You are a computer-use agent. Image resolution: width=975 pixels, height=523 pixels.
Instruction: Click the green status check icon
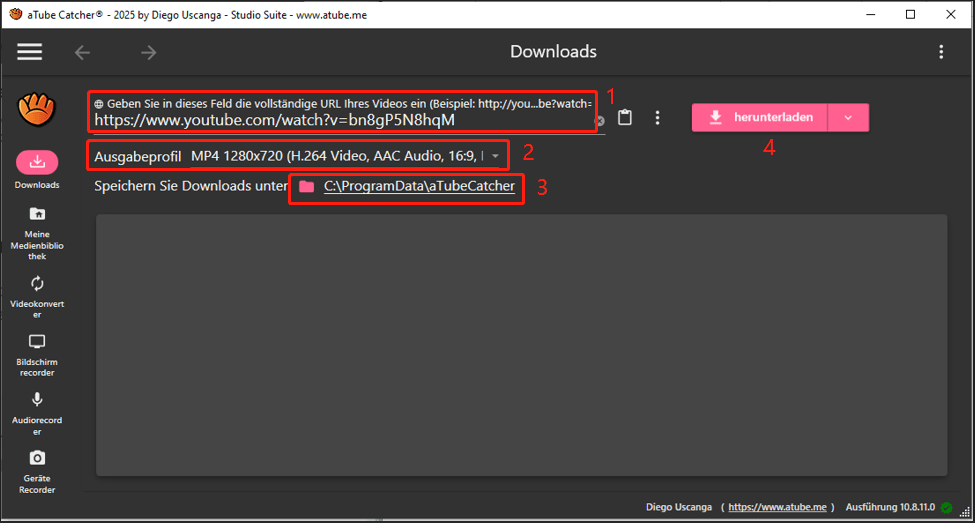946,507
